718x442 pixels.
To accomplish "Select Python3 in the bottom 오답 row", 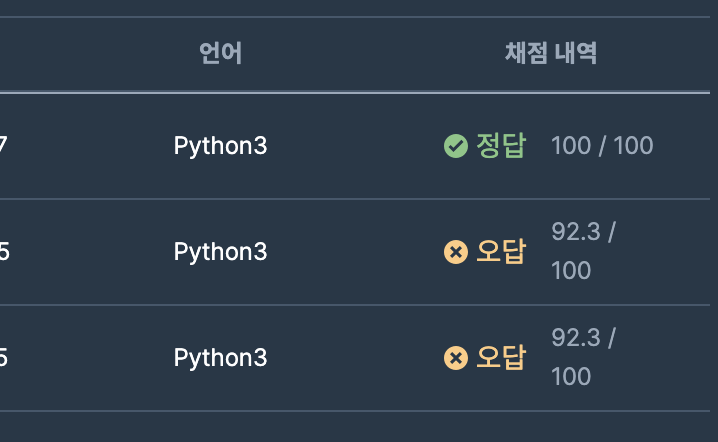I will point(220,358).
